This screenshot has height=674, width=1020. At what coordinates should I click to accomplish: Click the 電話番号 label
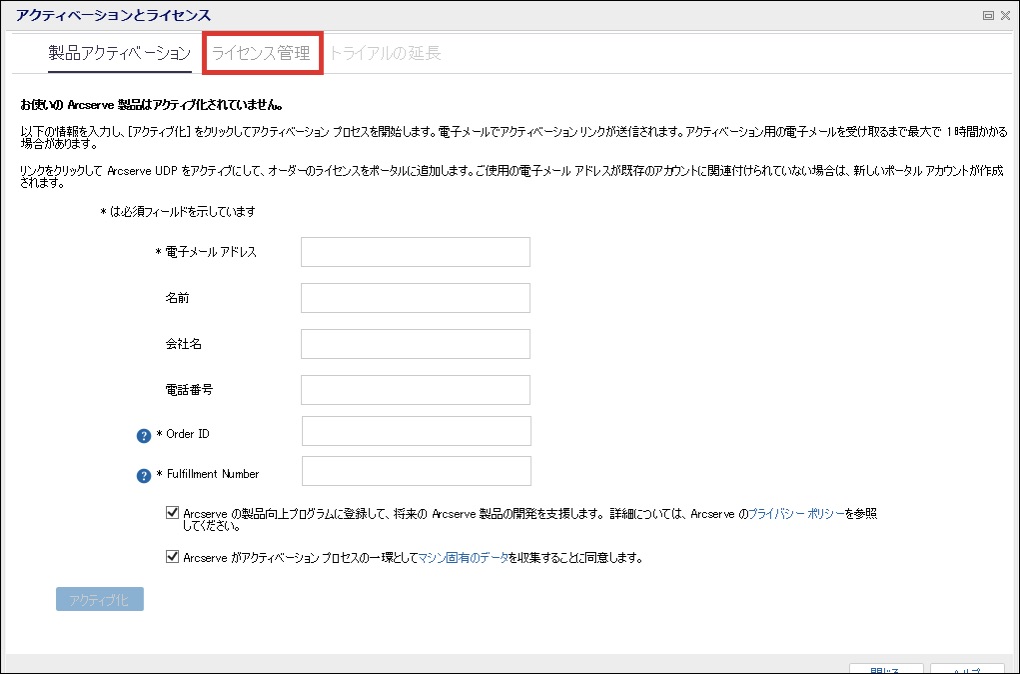189,390
